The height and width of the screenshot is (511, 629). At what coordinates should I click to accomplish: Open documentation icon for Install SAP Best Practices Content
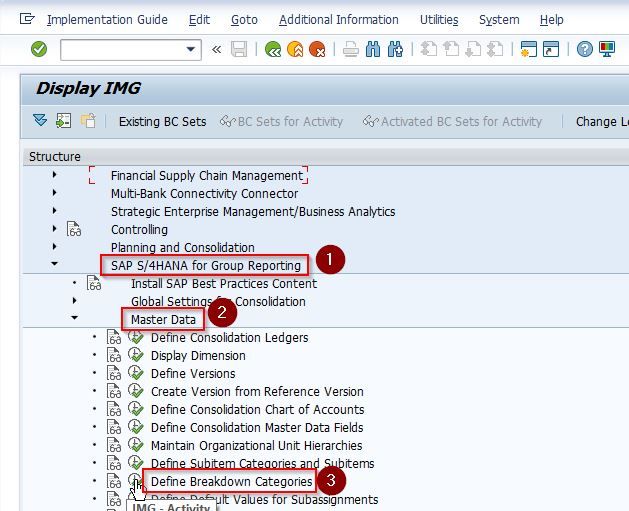(x=94, y=283)
